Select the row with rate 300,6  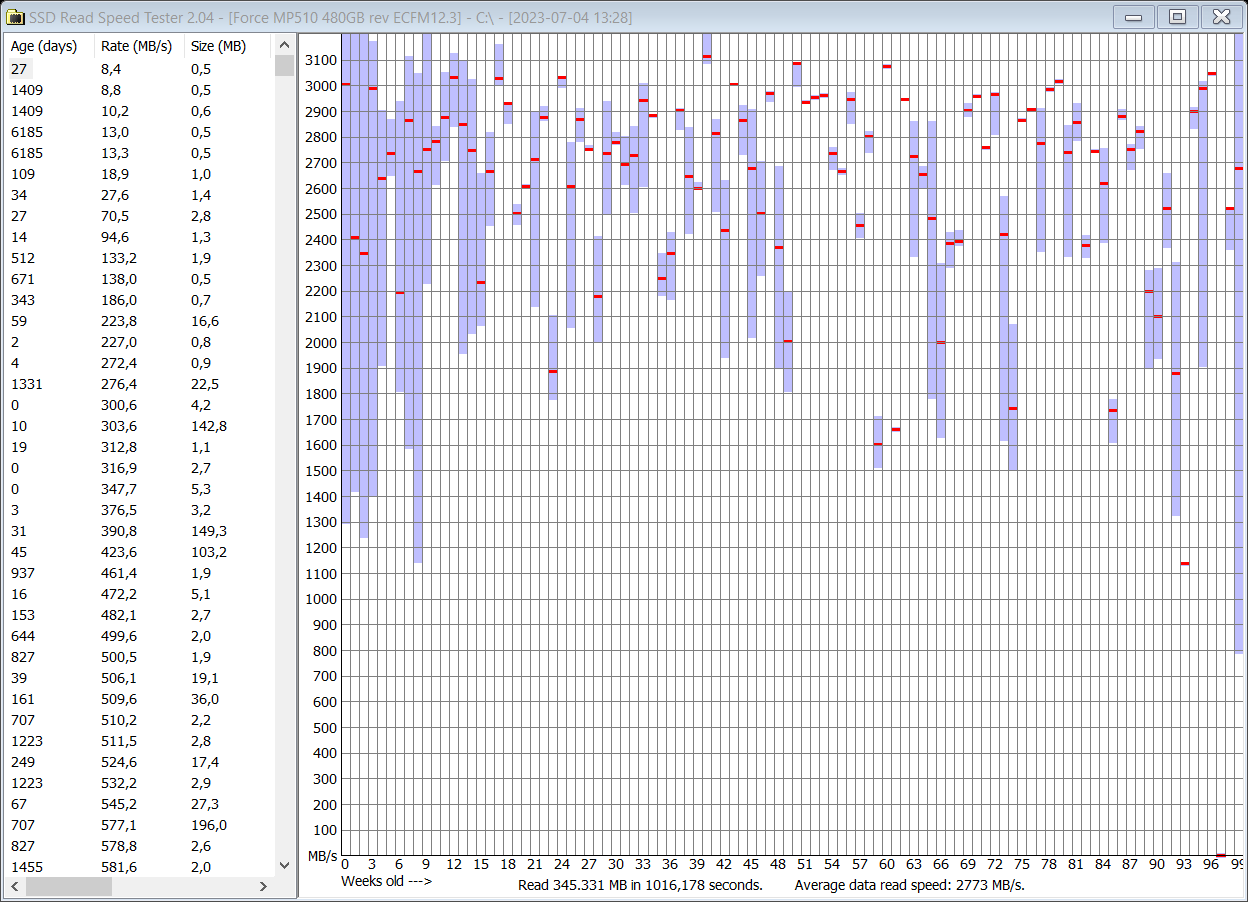point(139,405)
